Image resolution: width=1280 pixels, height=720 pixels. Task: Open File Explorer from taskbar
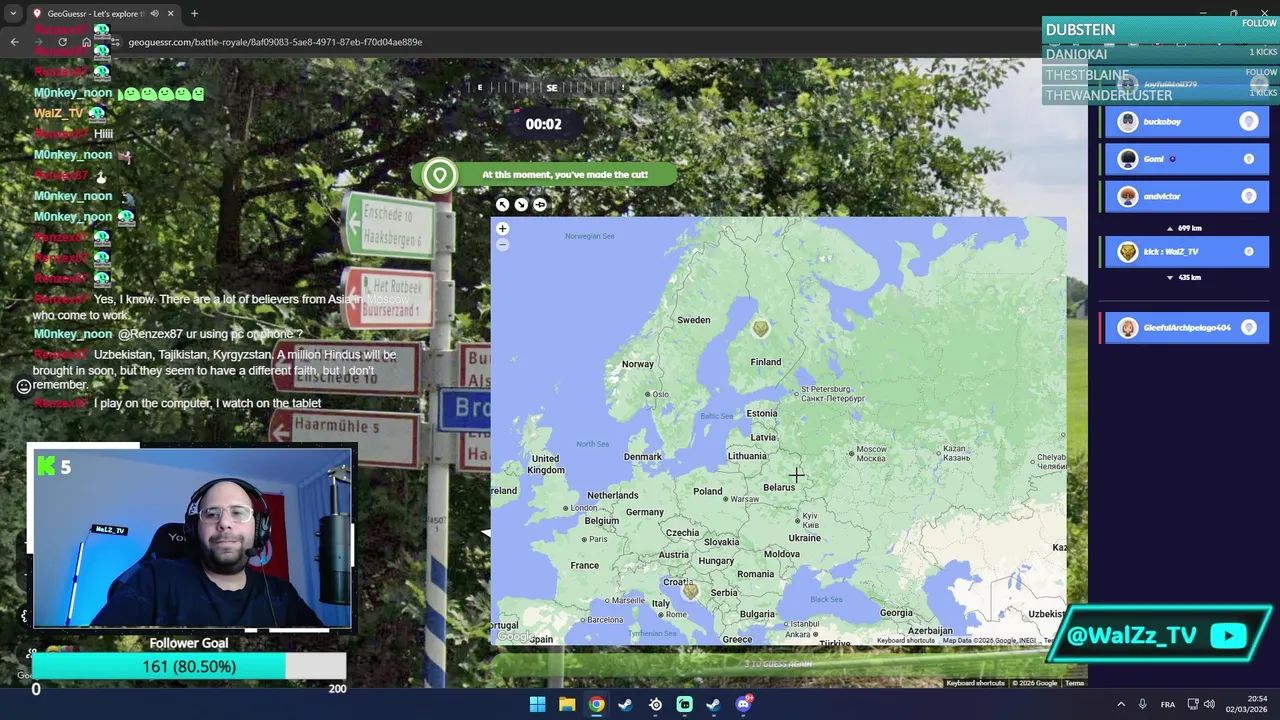[567, 704]
